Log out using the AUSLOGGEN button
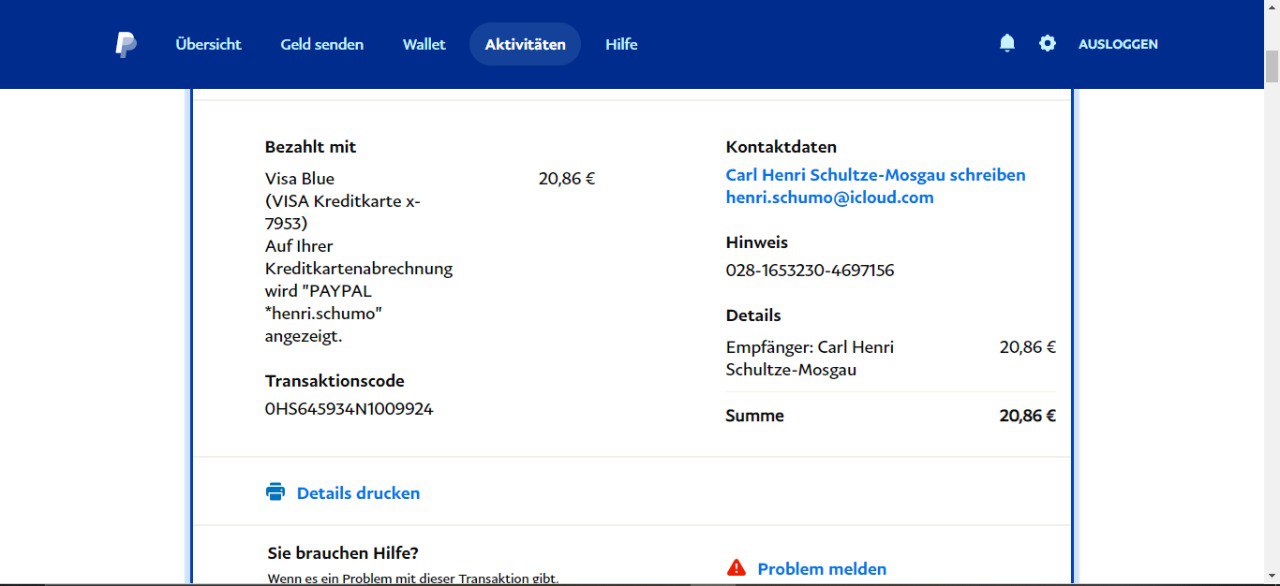 pos(1118,44)
